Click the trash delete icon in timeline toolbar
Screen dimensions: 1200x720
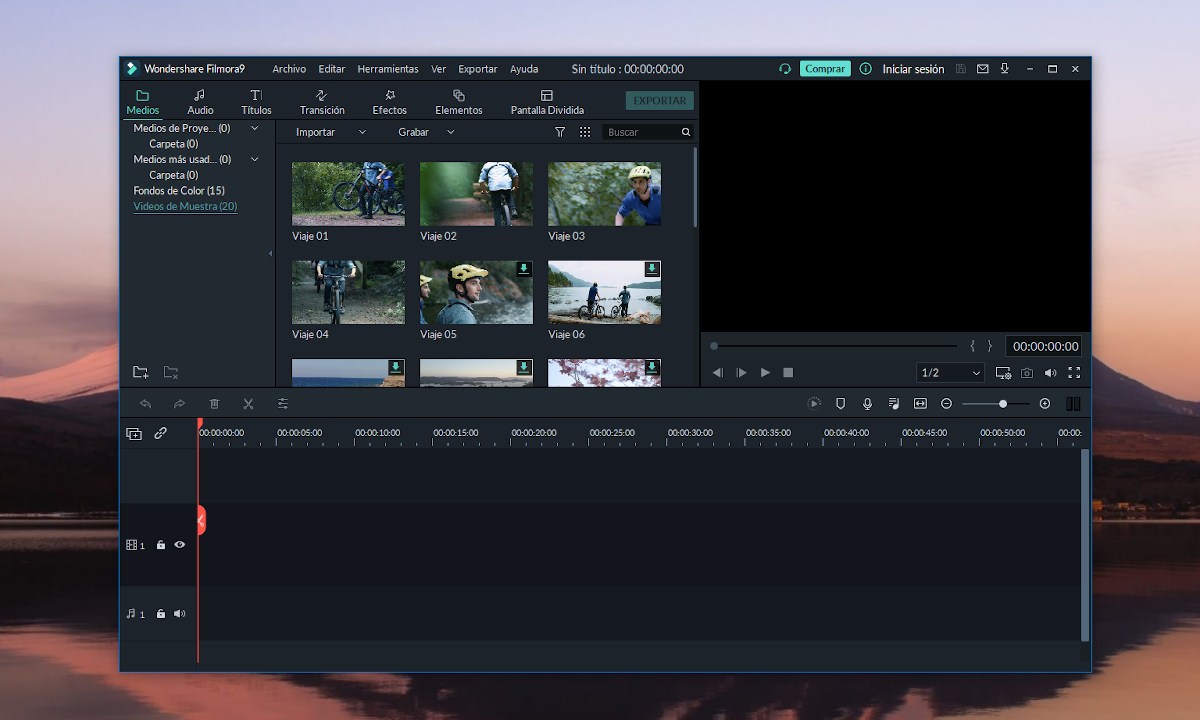point(214,404)
